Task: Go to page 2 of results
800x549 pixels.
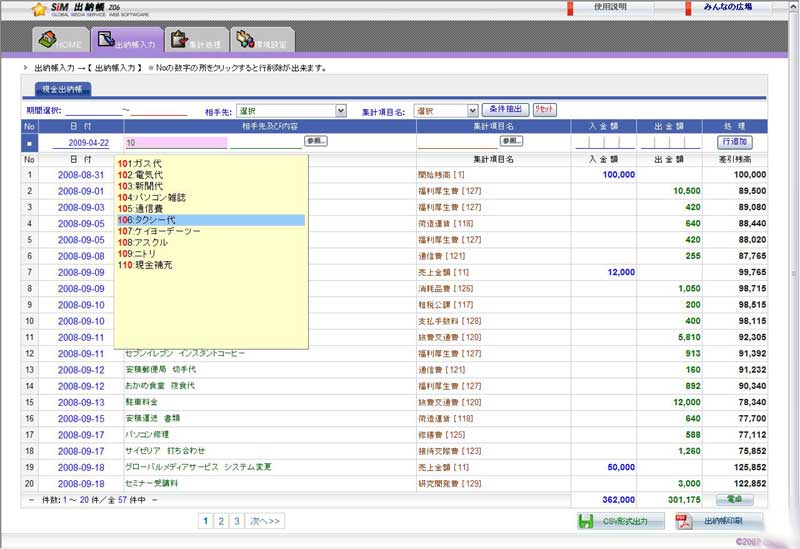Action: click(x=221, y=521)
